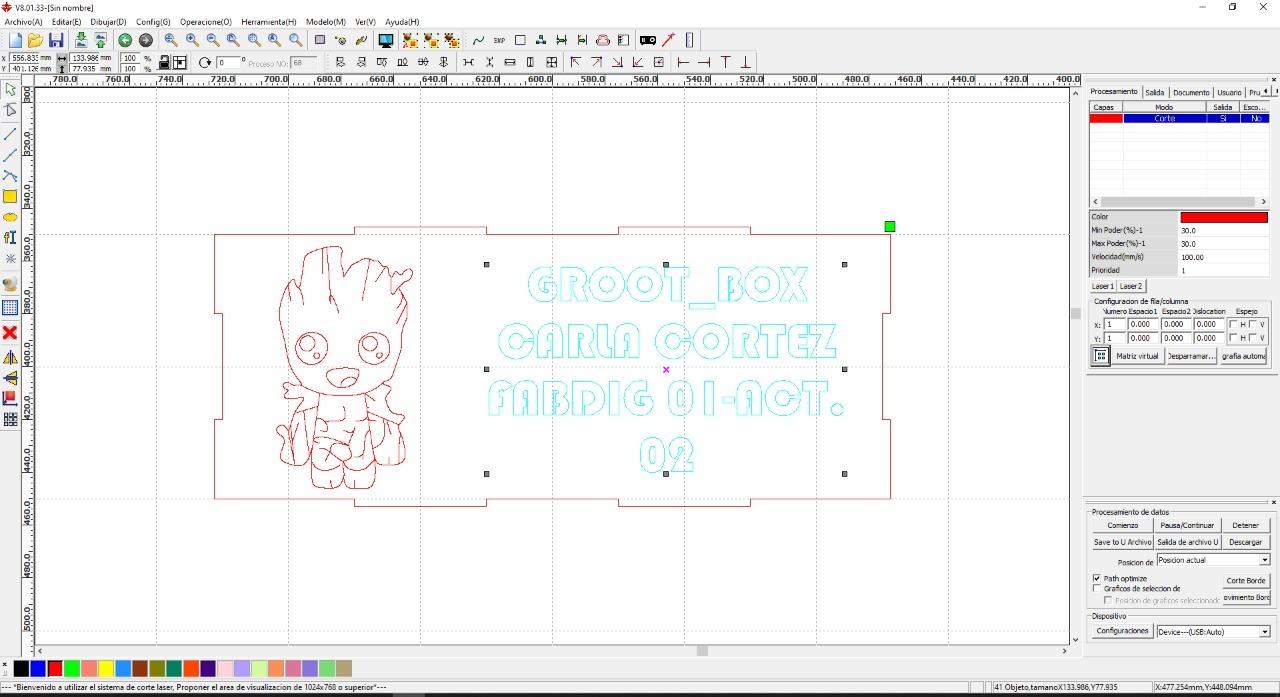
Task: Click the camera device toolbar icon
Action: tap(648, 40)
